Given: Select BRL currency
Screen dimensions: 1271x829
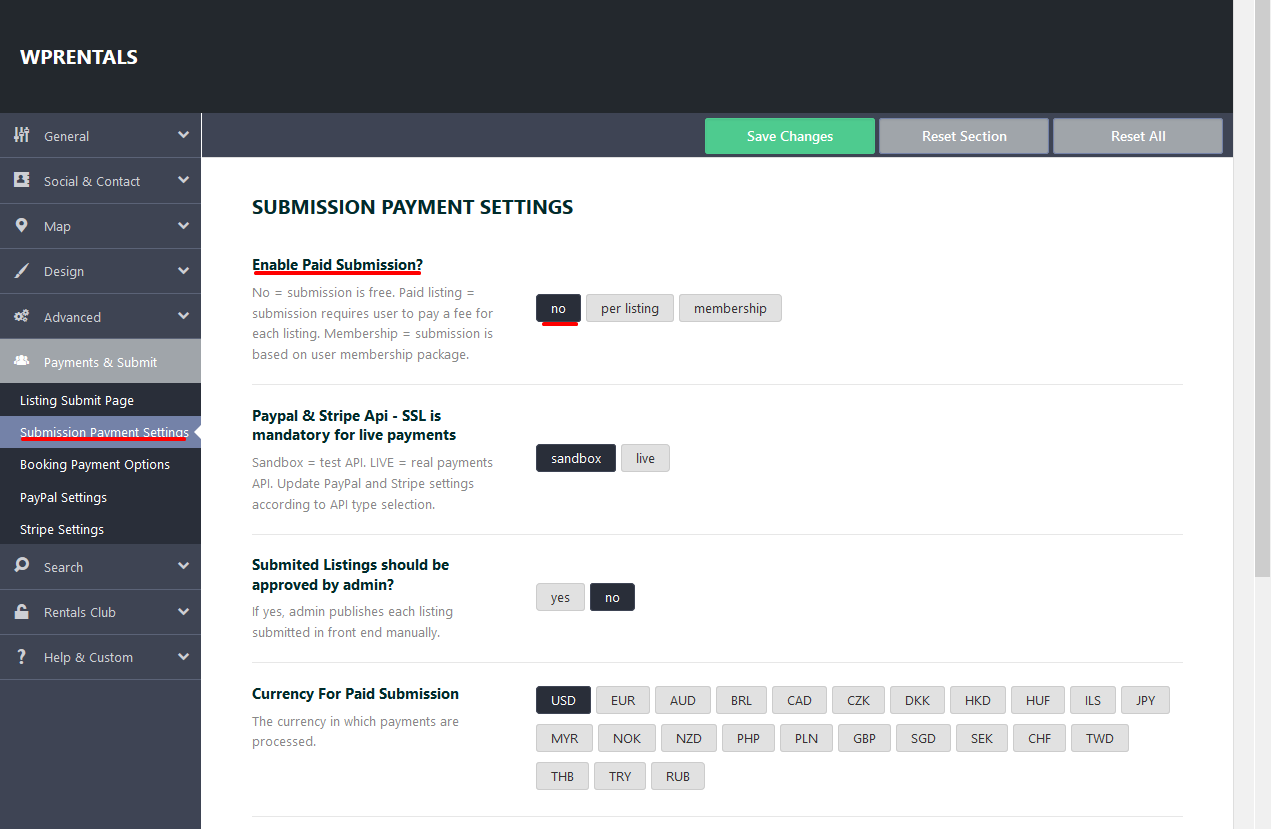Looking at the screenshot, I should 741,700.
